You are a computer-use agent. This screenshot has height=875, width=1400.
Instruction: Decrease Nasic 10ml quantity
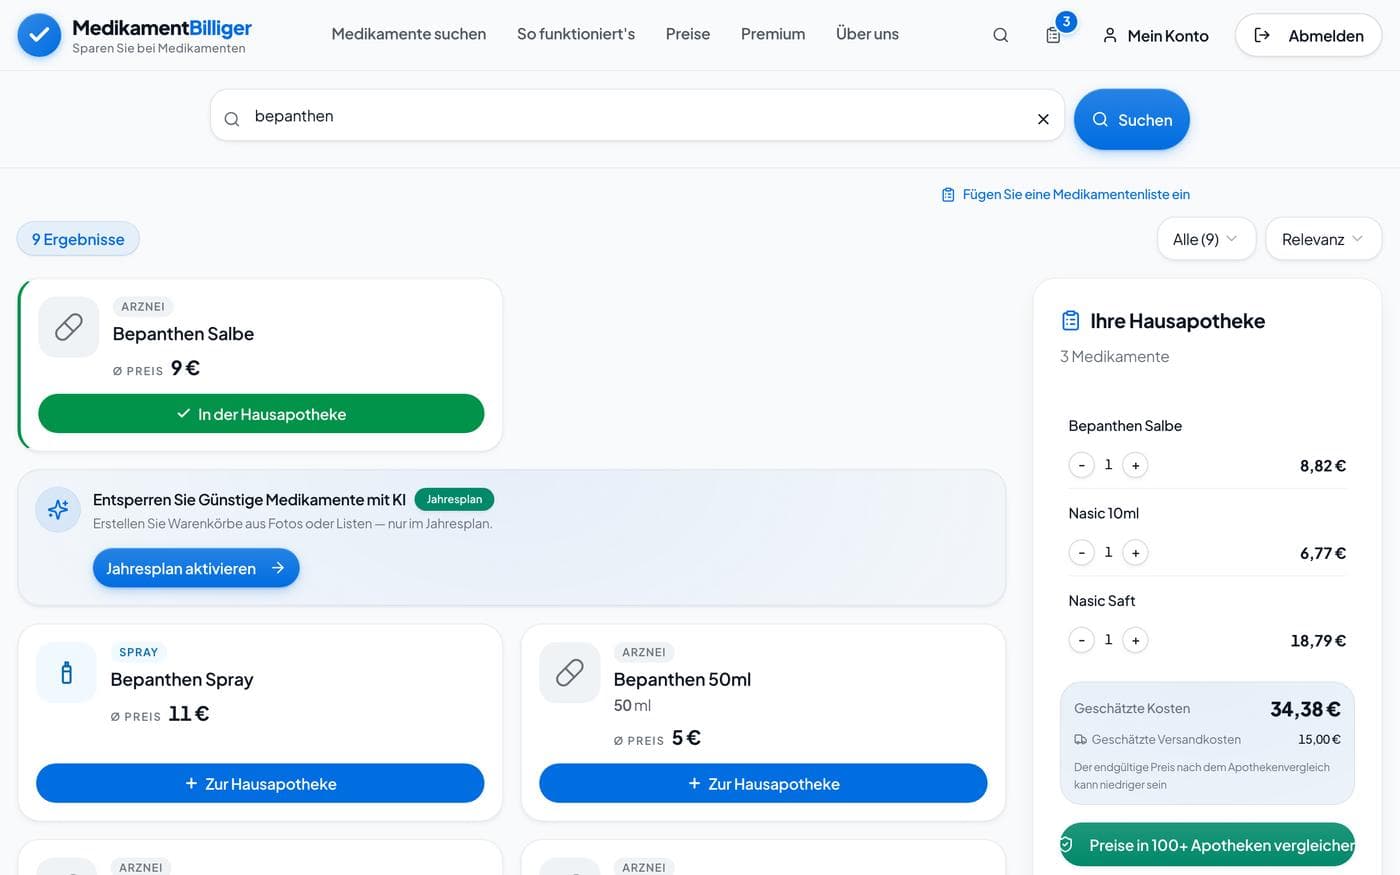[1081, 552]
